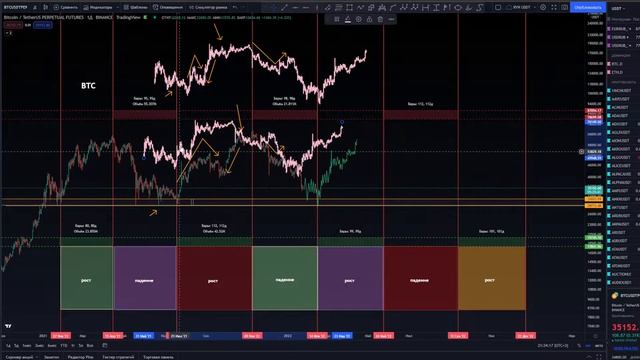Screen dimensions: 640x360
Task: Click the red sell price button
Action: coord(13,25)
